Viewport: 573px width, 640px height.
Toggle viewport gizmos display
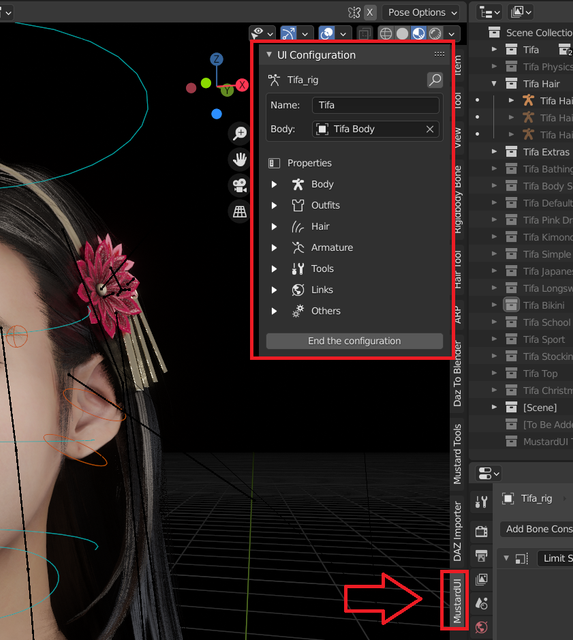(289, 33)
